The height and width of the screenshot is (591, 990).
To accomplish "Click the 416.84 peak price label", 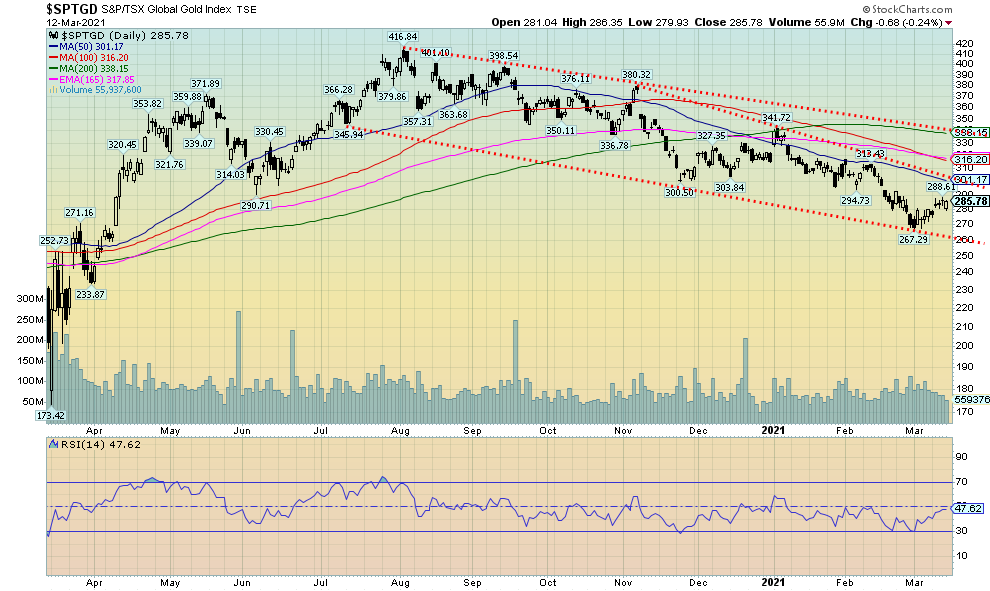I will tap(403, 34).
